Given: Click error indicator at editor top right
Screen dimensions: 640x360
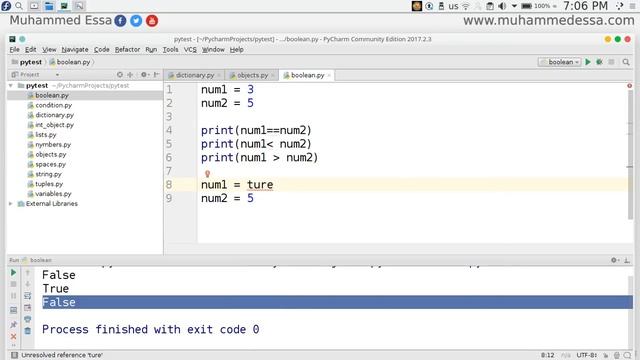Looking at the screenshot, I should click(x=629, y=86).
